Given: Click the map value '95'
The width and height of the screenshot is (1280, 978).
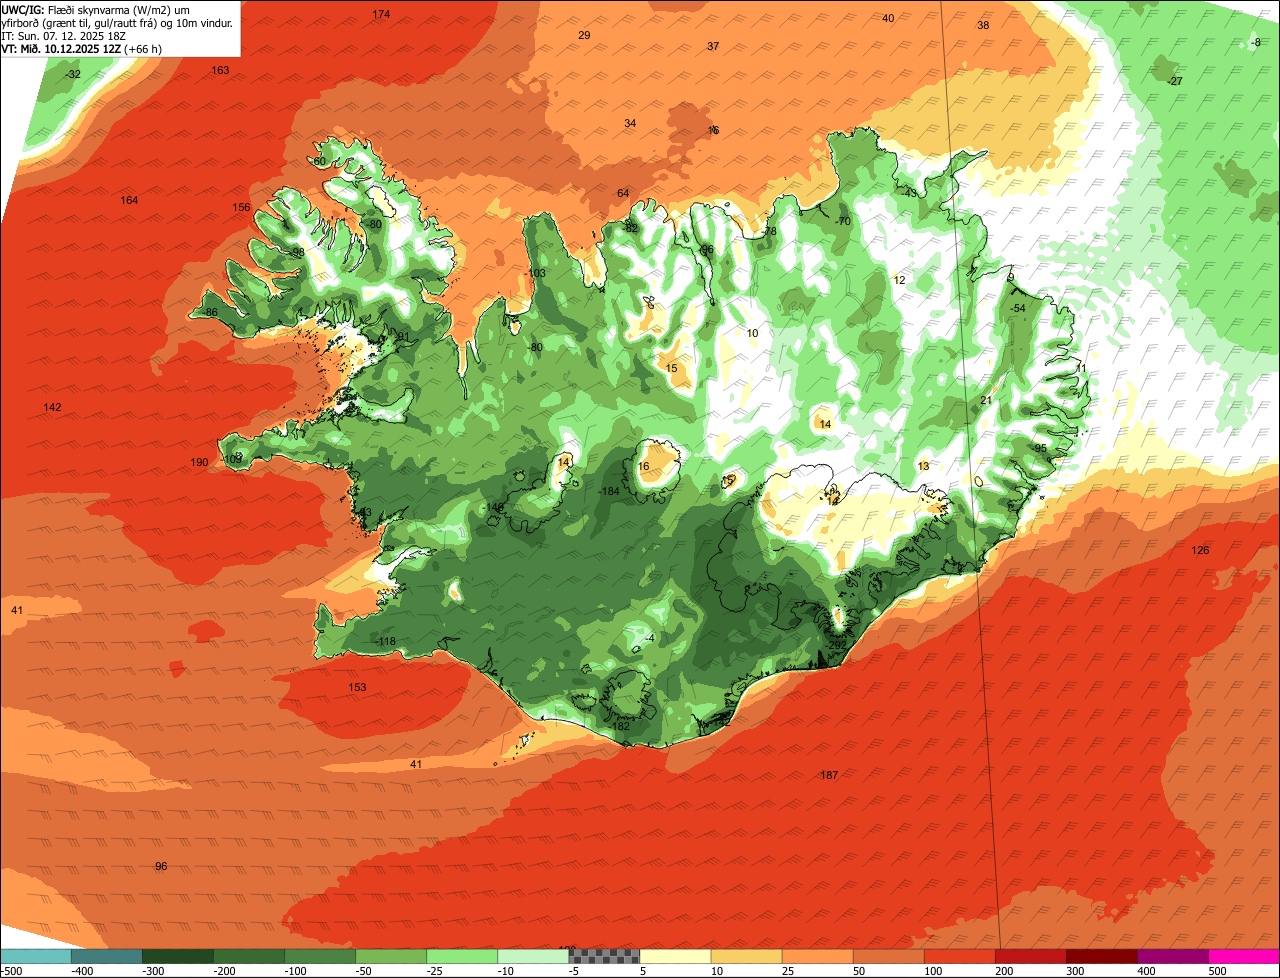Looking at the screenshot, I should click(x=1040, y=448).
